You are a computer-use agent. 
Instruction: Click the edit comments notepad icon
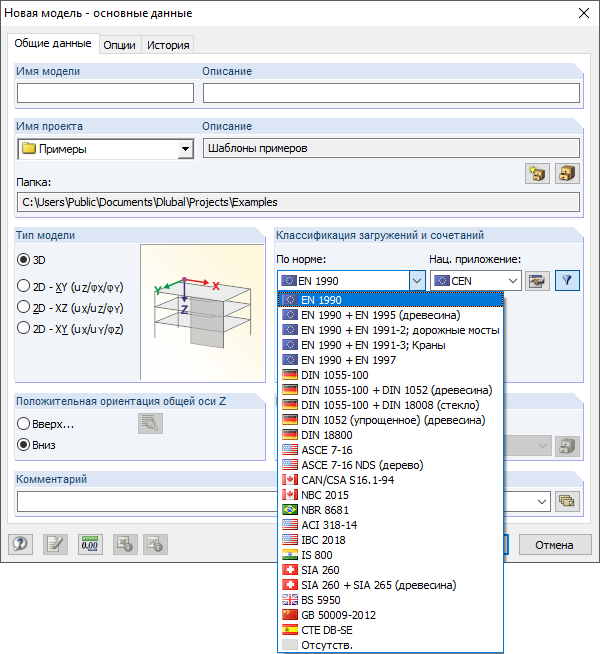coord(55,544)
